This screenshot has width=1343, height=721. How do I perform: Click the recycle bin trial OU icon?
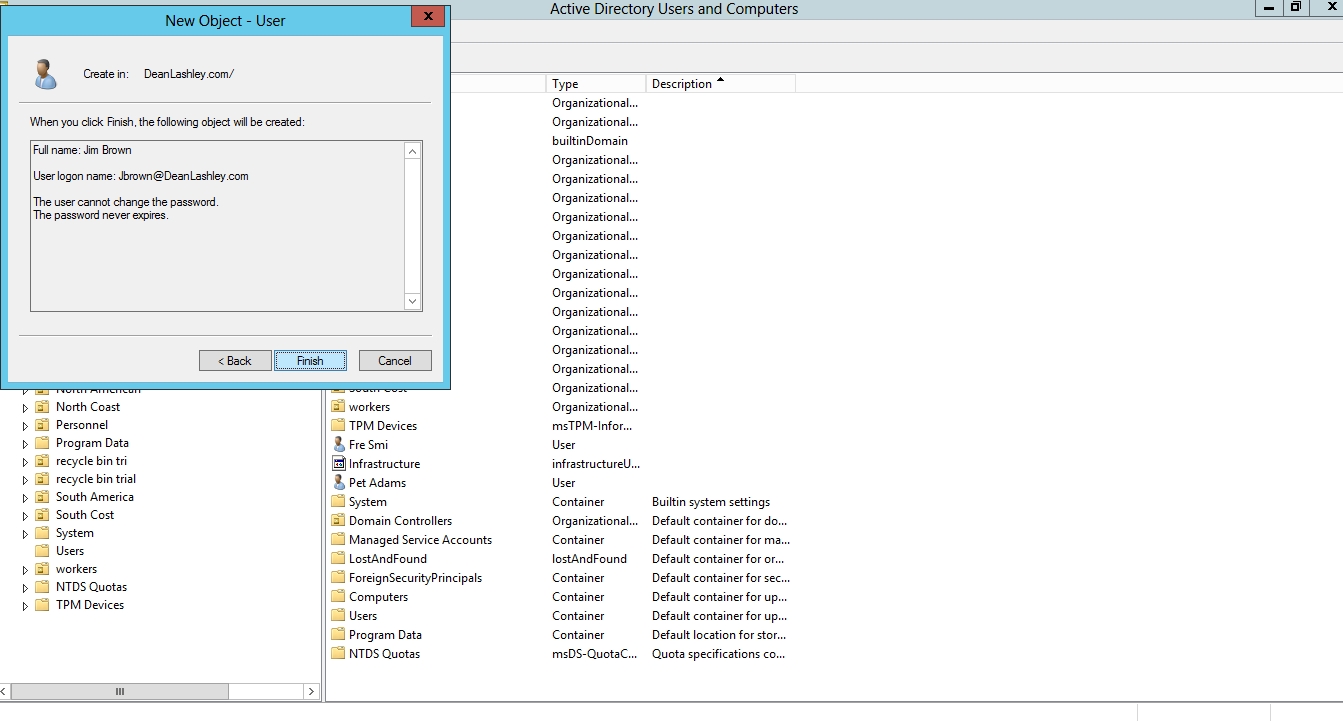coord(42,479)
